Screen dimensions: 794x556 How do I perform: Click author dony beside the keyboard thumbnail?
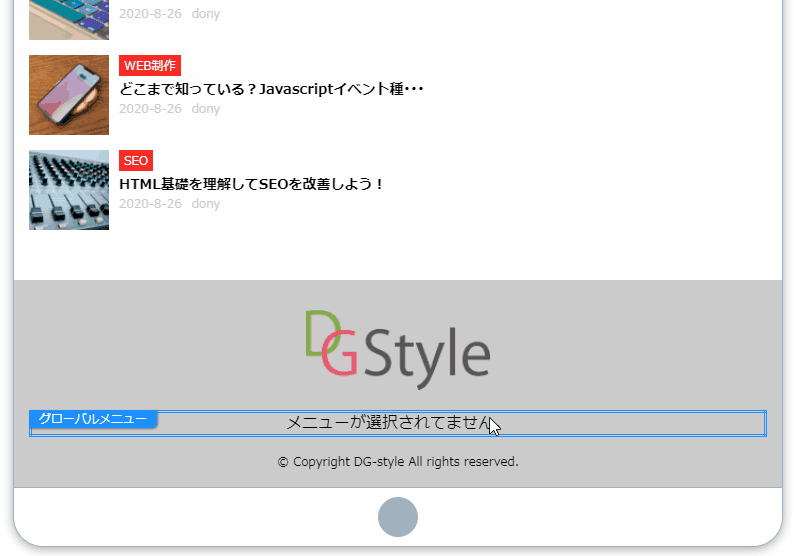coord(206,14)
